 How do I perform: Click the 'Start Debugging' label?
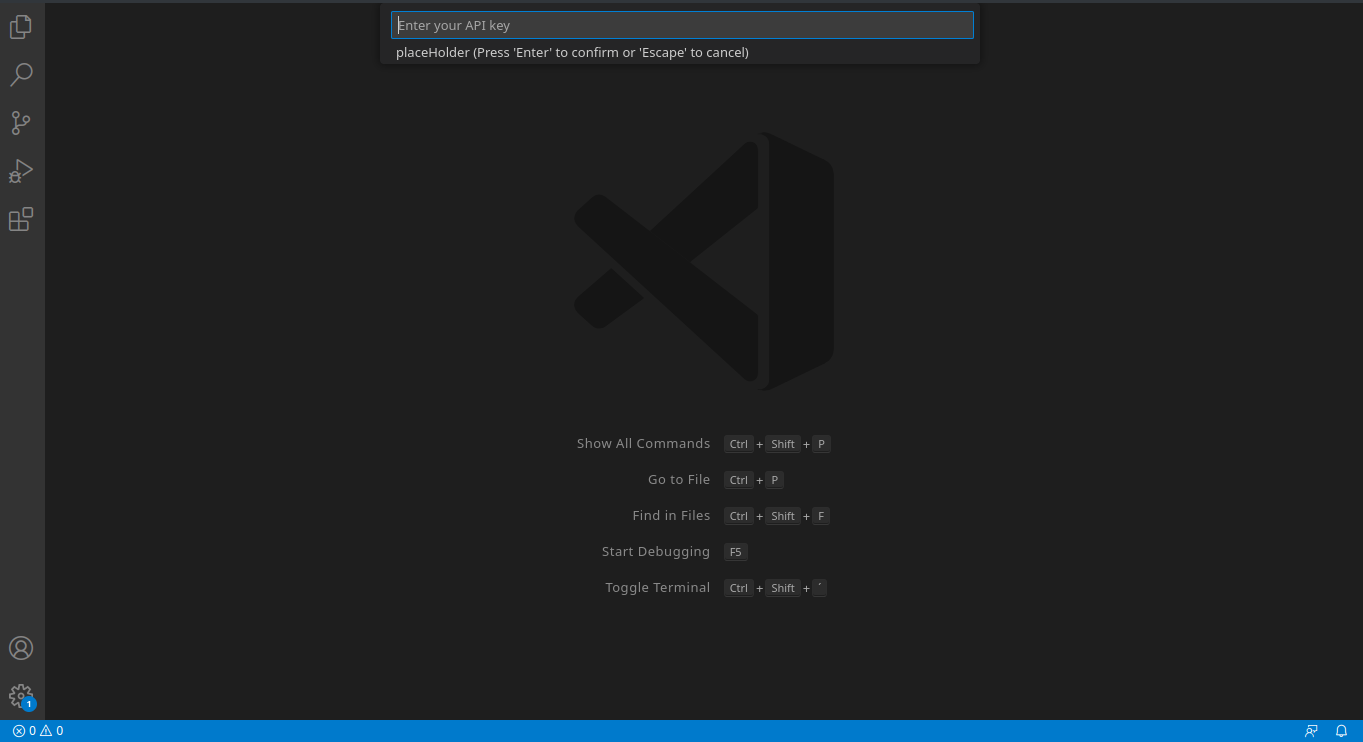(656, 551)
